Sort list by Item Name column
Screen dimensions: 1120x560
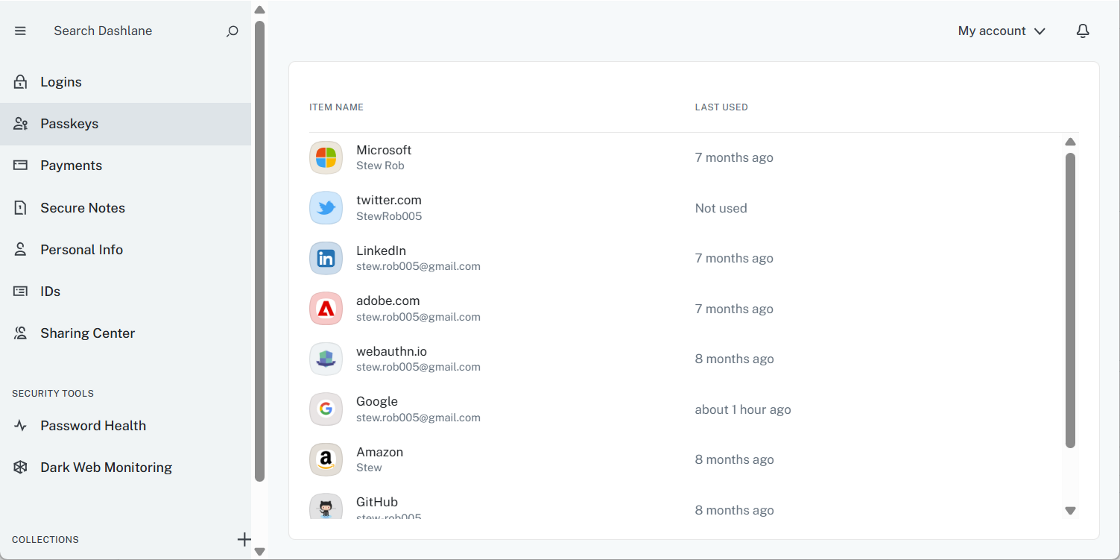tap(336, 107)
